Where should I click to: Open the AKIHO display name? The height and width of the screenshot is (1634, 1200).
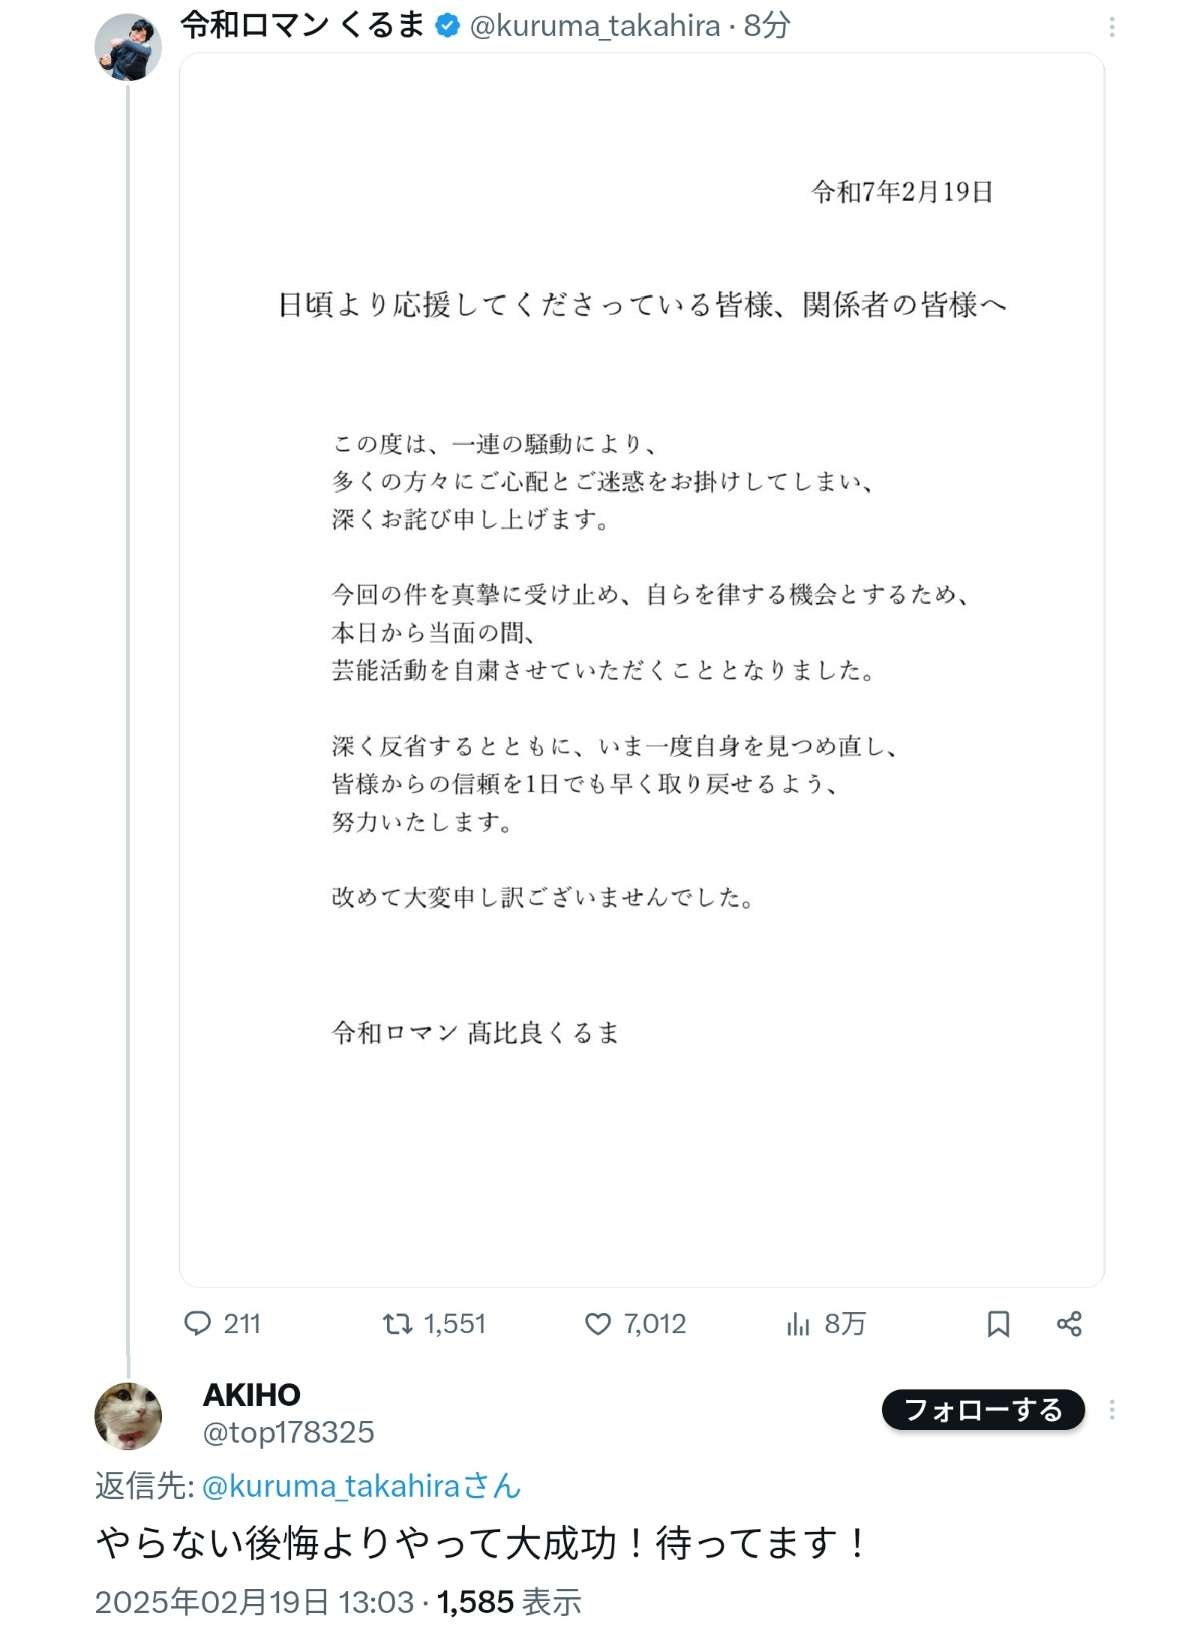point(251,1395)
